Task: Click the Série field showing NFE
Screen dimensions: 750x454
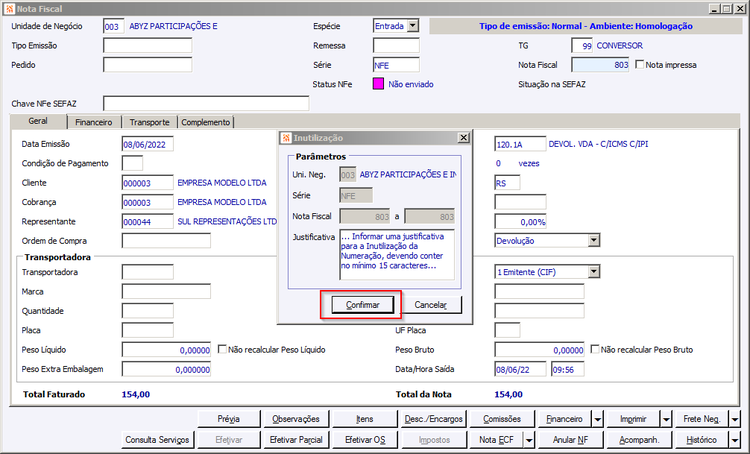Action: pyautogui.click(x=396, y=65)
